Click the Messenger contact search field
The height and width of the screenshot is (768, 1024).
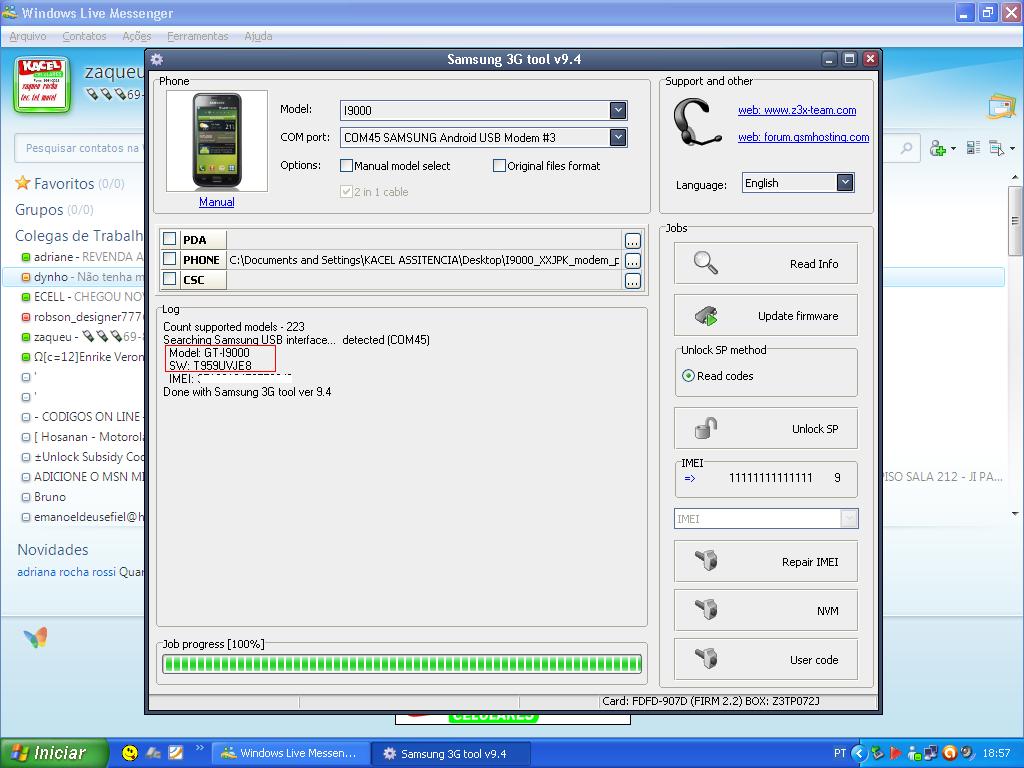[82, 148]
